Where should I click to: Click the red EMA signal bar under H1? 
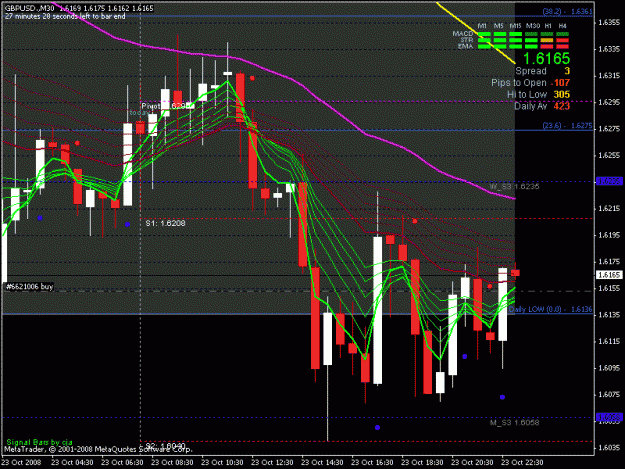click(x=547, y=47)
